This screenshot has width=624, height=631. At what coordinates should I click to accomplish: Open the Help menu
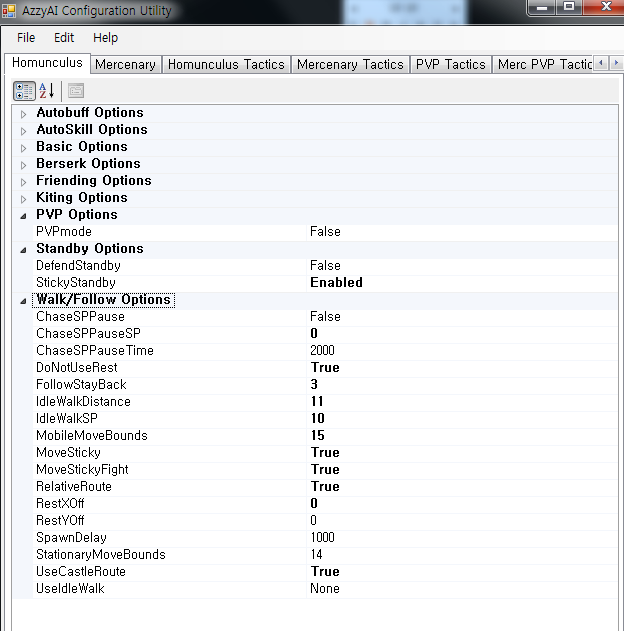pos(105,38)
